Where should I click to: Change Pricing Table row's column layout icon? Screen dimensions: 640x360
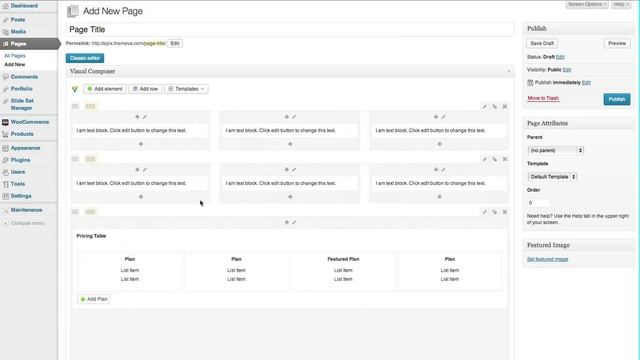pos(90,211)
